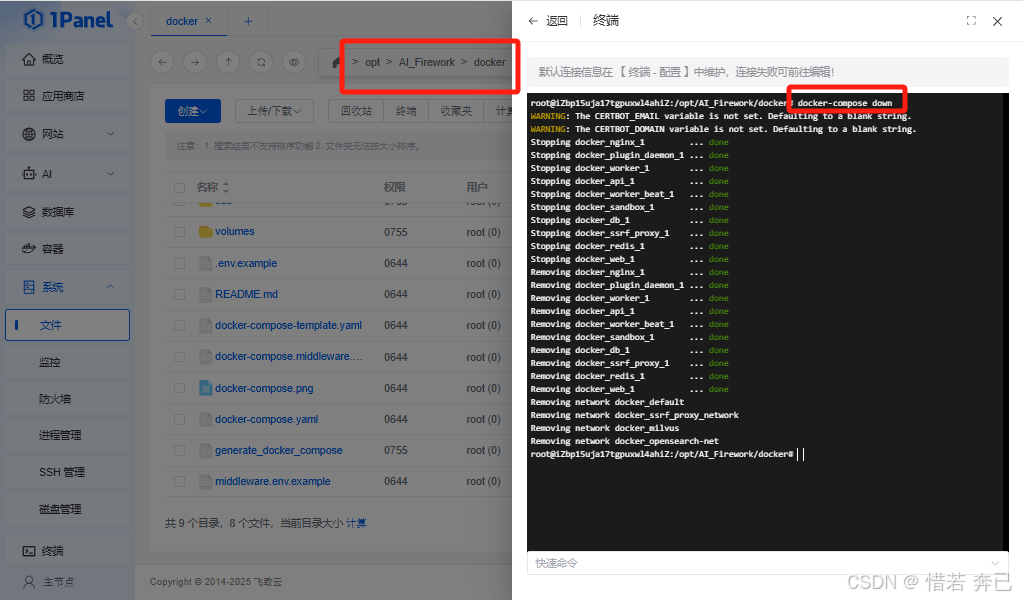Check the docker-compose.middleware row

(x=179, y=357)
